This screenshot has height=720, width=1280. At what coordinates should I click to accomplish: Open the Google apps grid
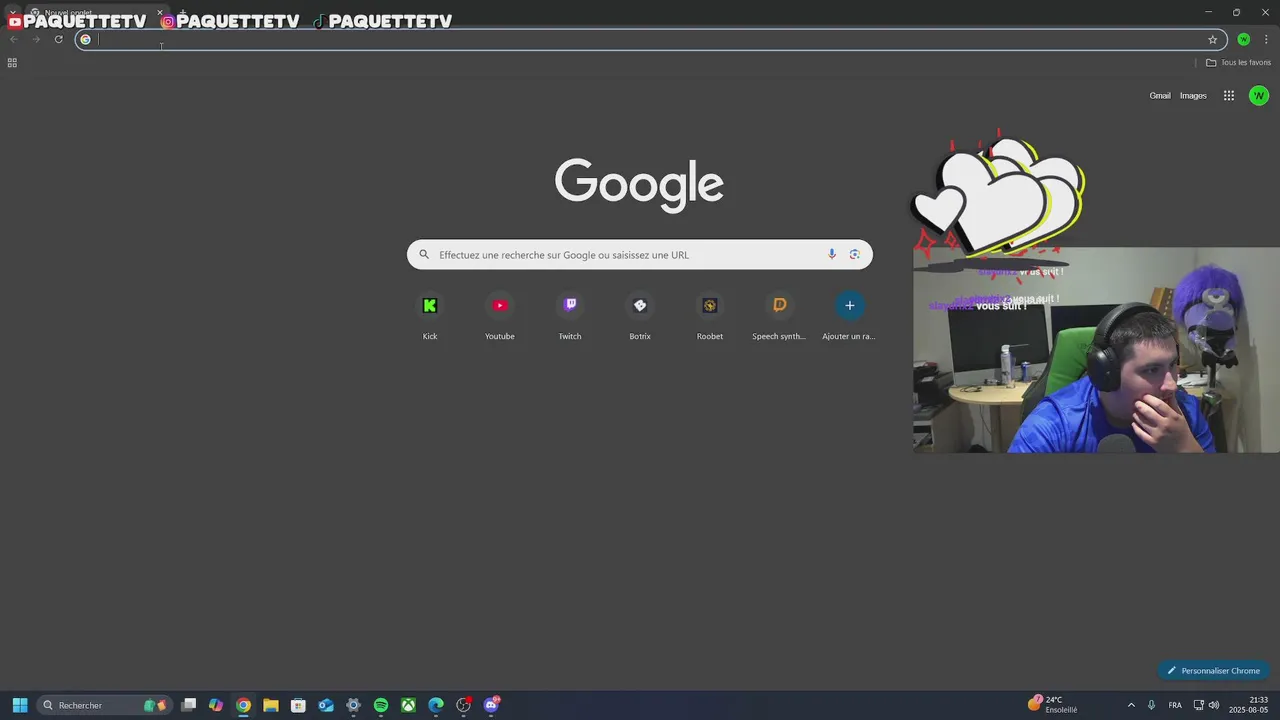click(1229, 96)
